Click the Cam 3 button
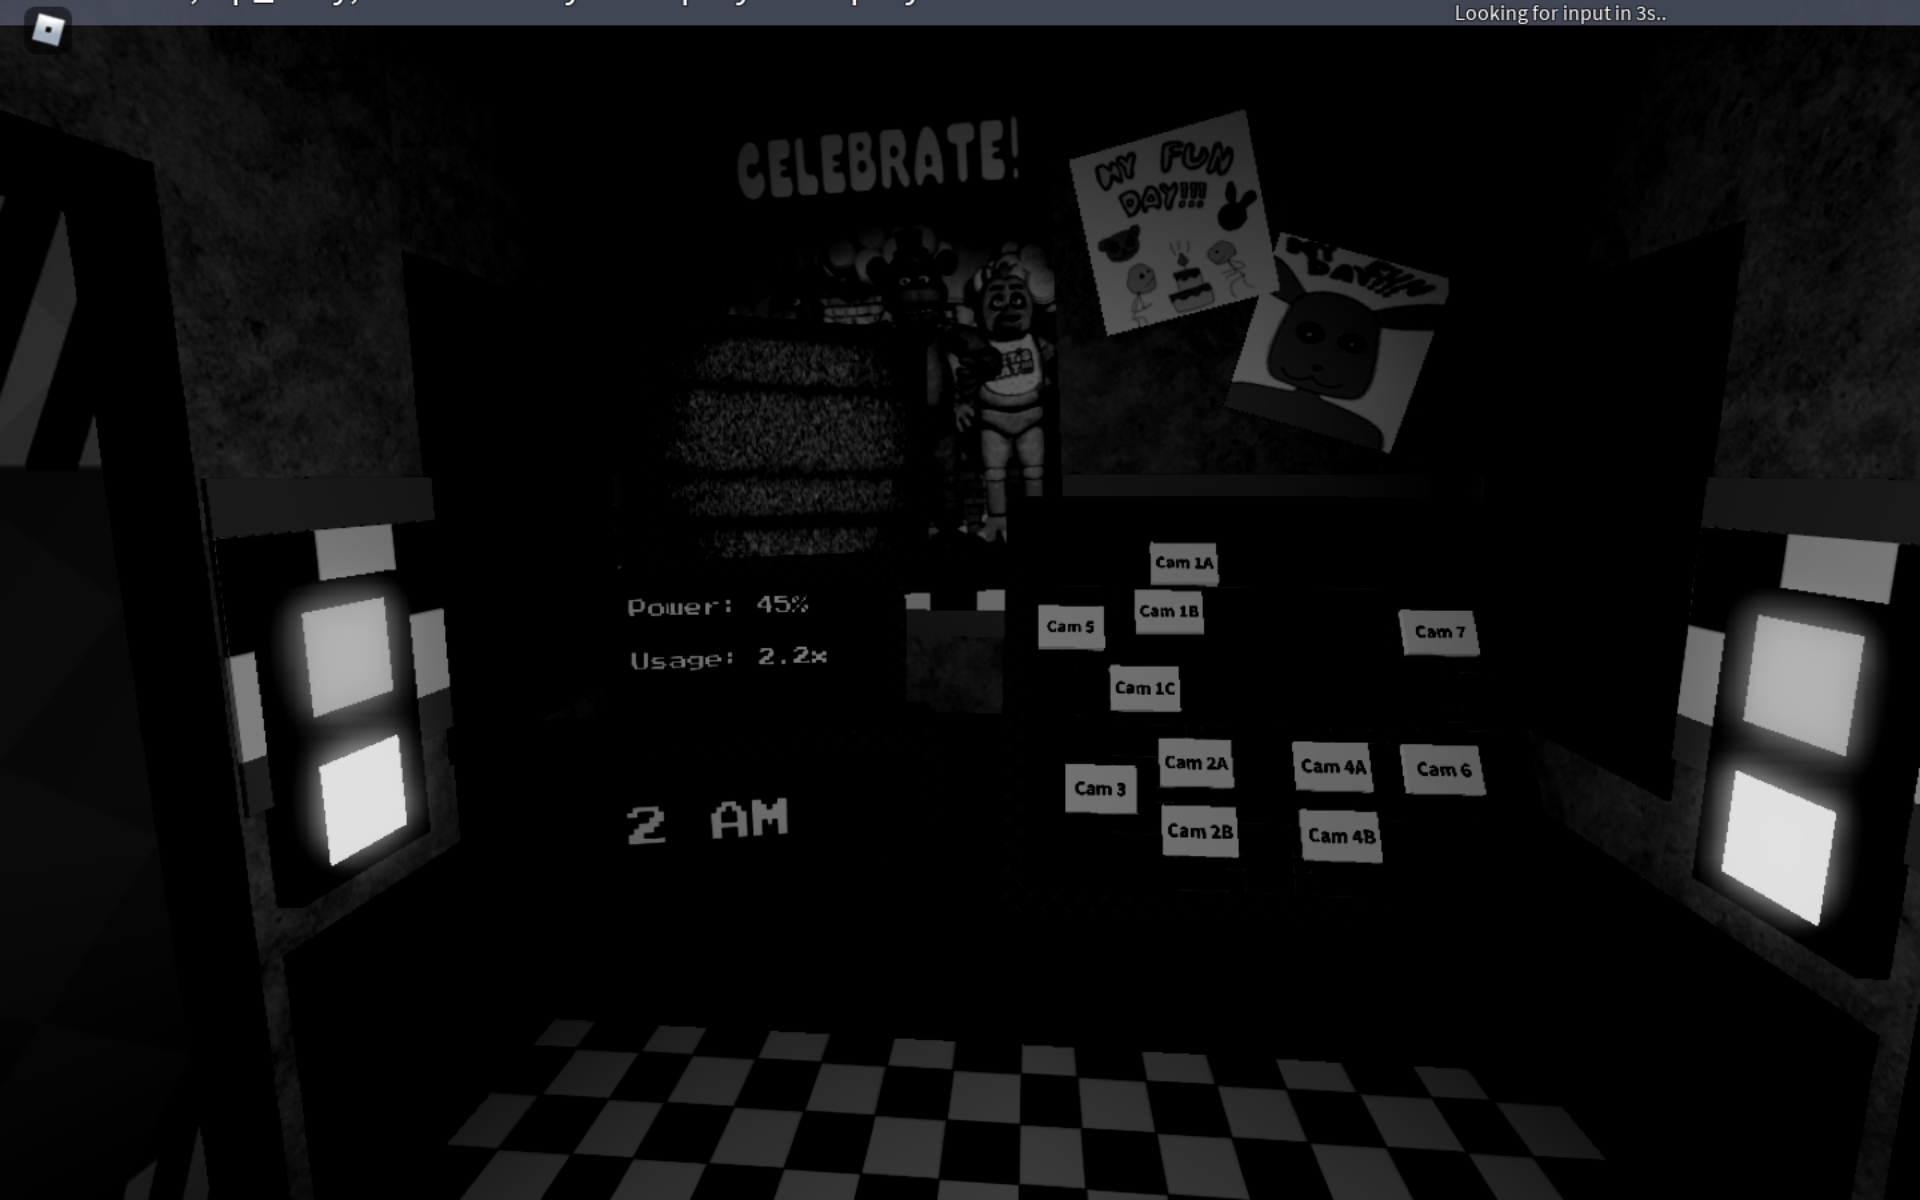Viewport: 1920px width, 1200px height. pyautogui.click(x=1100, y=789)
